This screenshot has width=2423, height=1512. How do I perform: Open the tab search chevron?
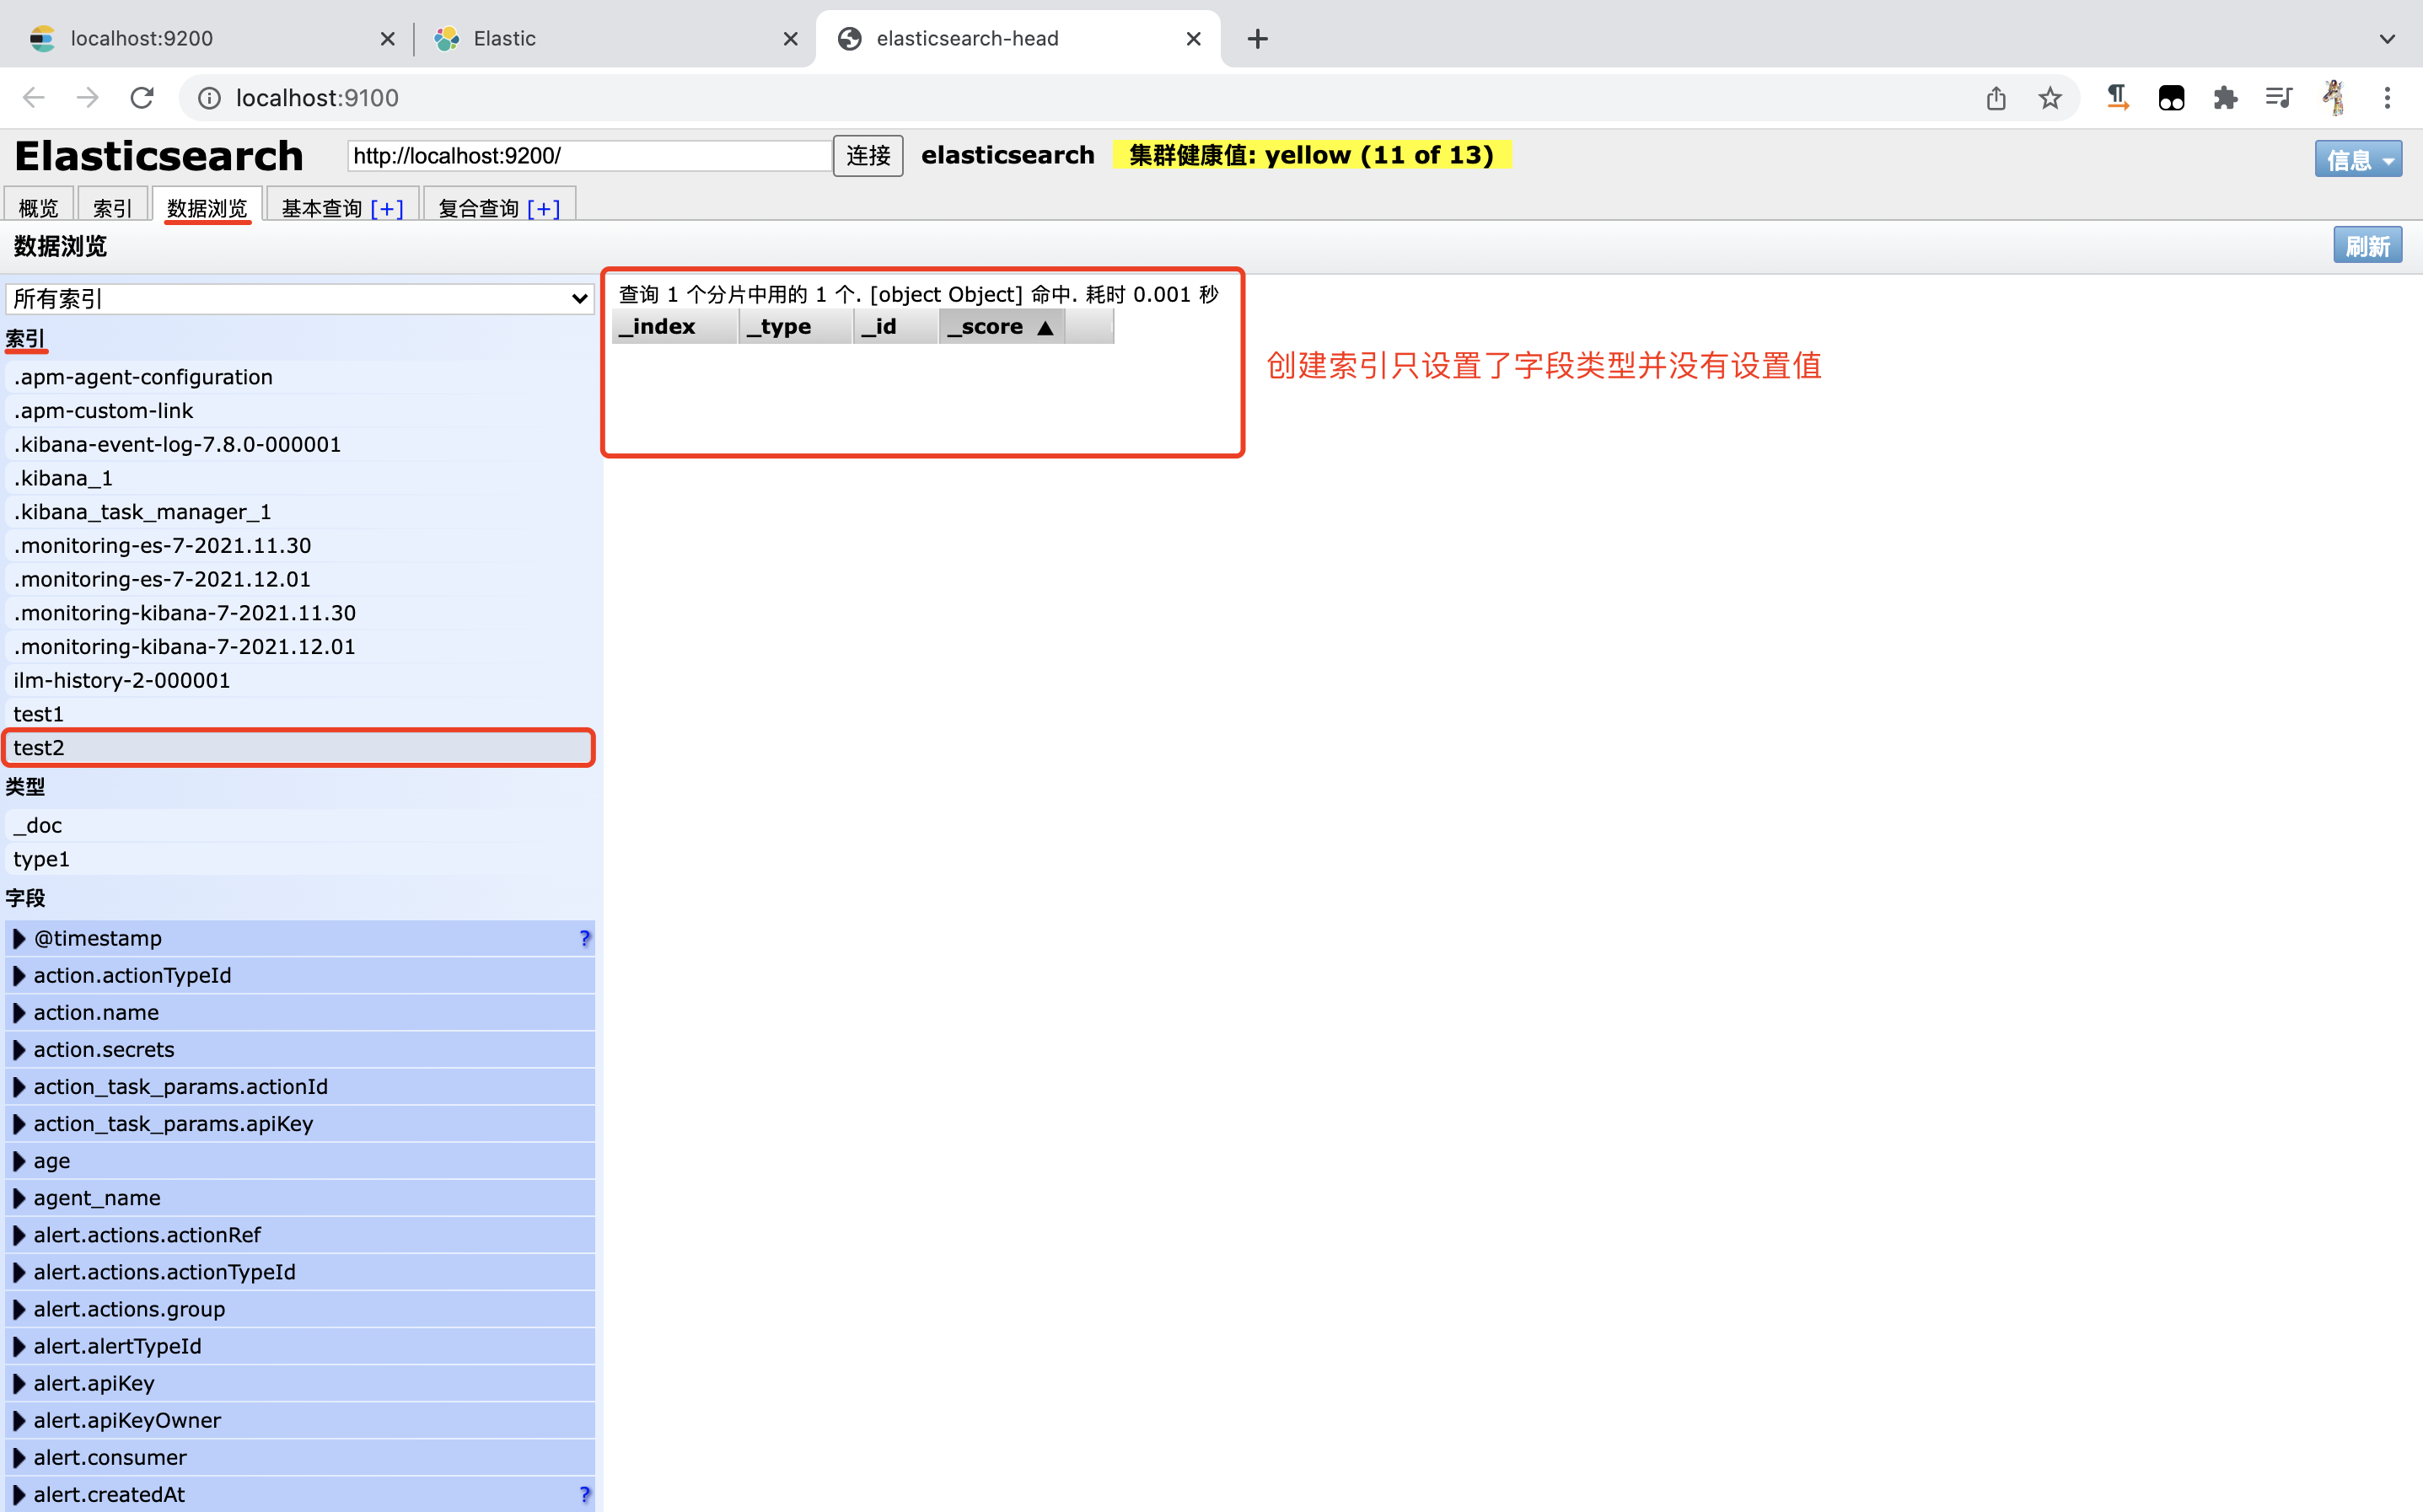(x=2387, y=38)
